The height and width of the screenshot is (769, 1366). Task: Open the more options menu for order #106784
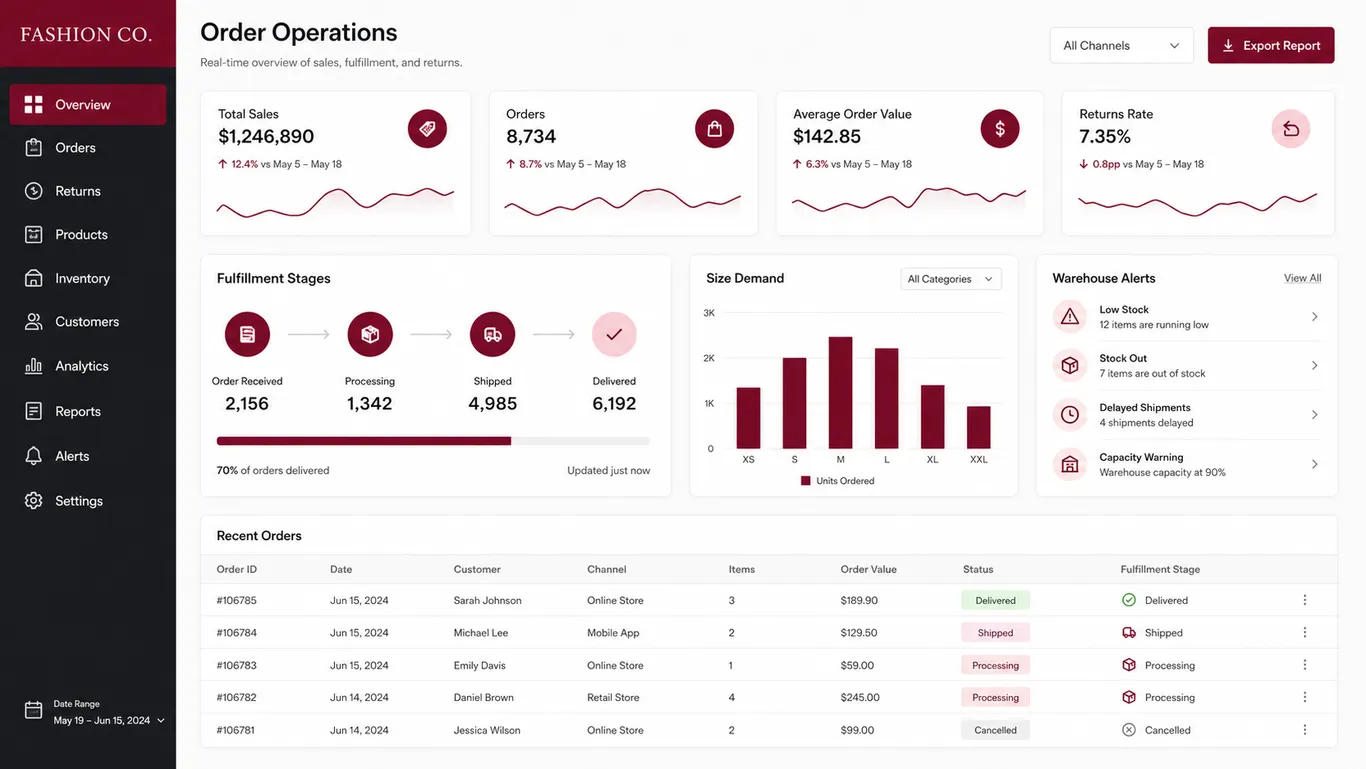coord(1305,633)
